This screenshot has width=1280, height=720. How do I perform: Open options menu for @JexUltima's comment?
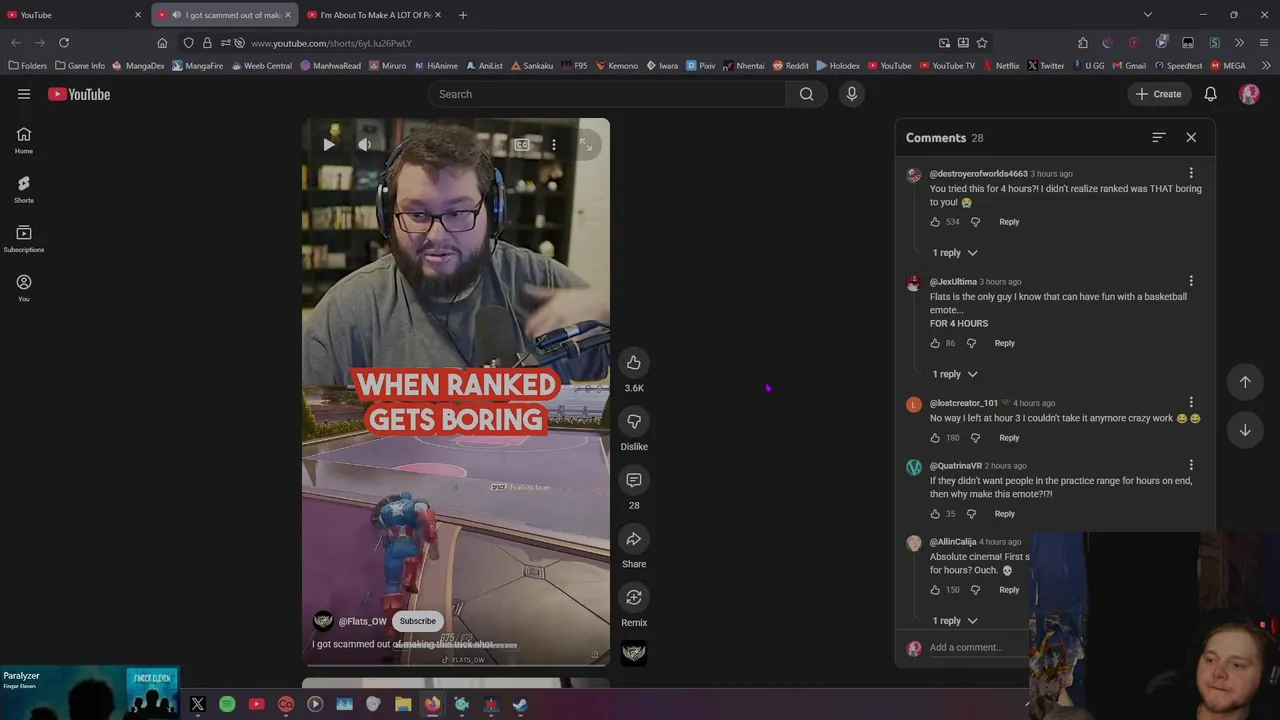tap(1191, 282)
